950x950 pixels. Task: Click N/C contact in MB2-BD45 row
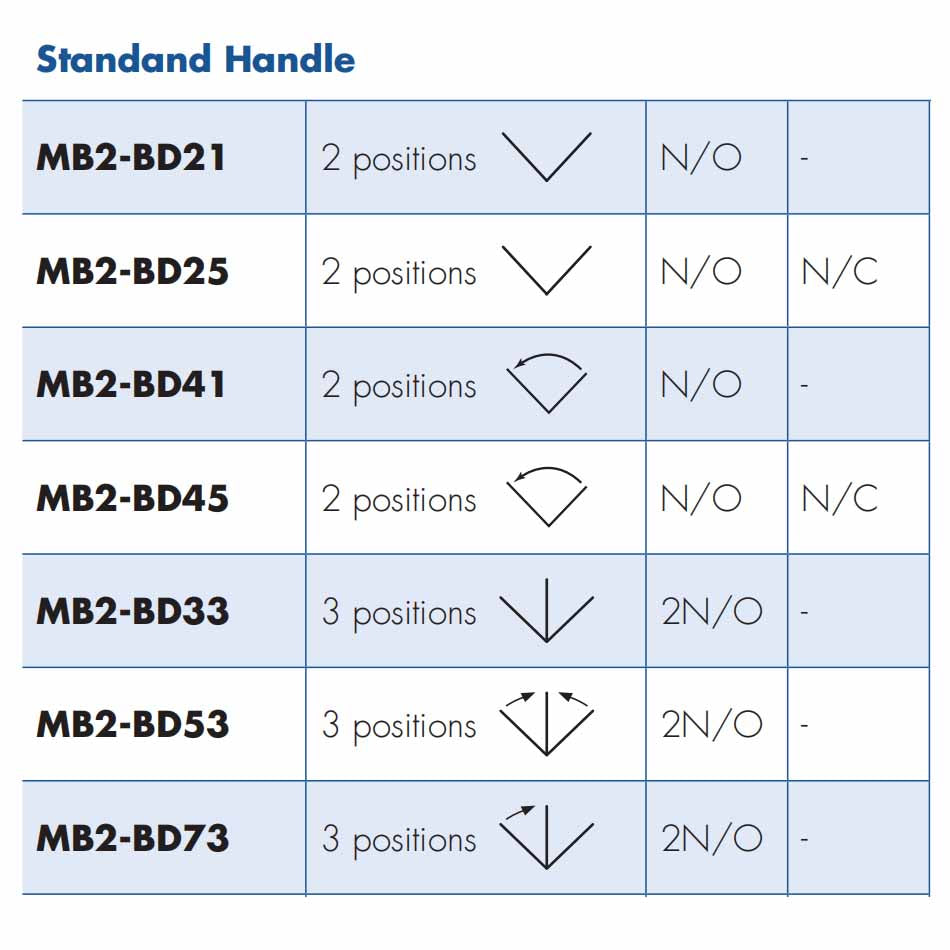(x=839, y=498)
